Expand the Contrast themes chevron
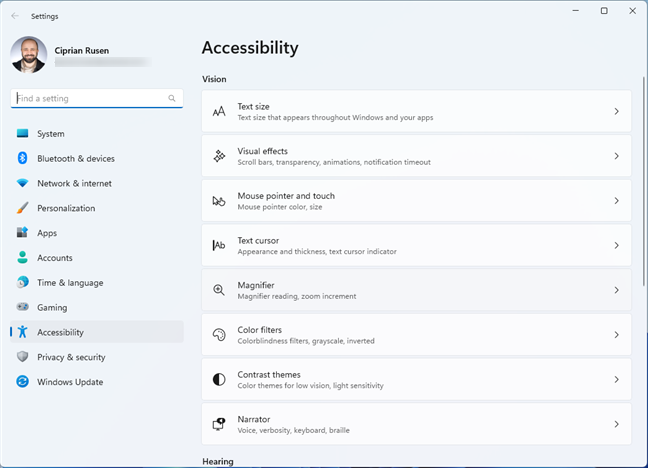The height and width of the screenshot is (468, 648). (616, 379)
